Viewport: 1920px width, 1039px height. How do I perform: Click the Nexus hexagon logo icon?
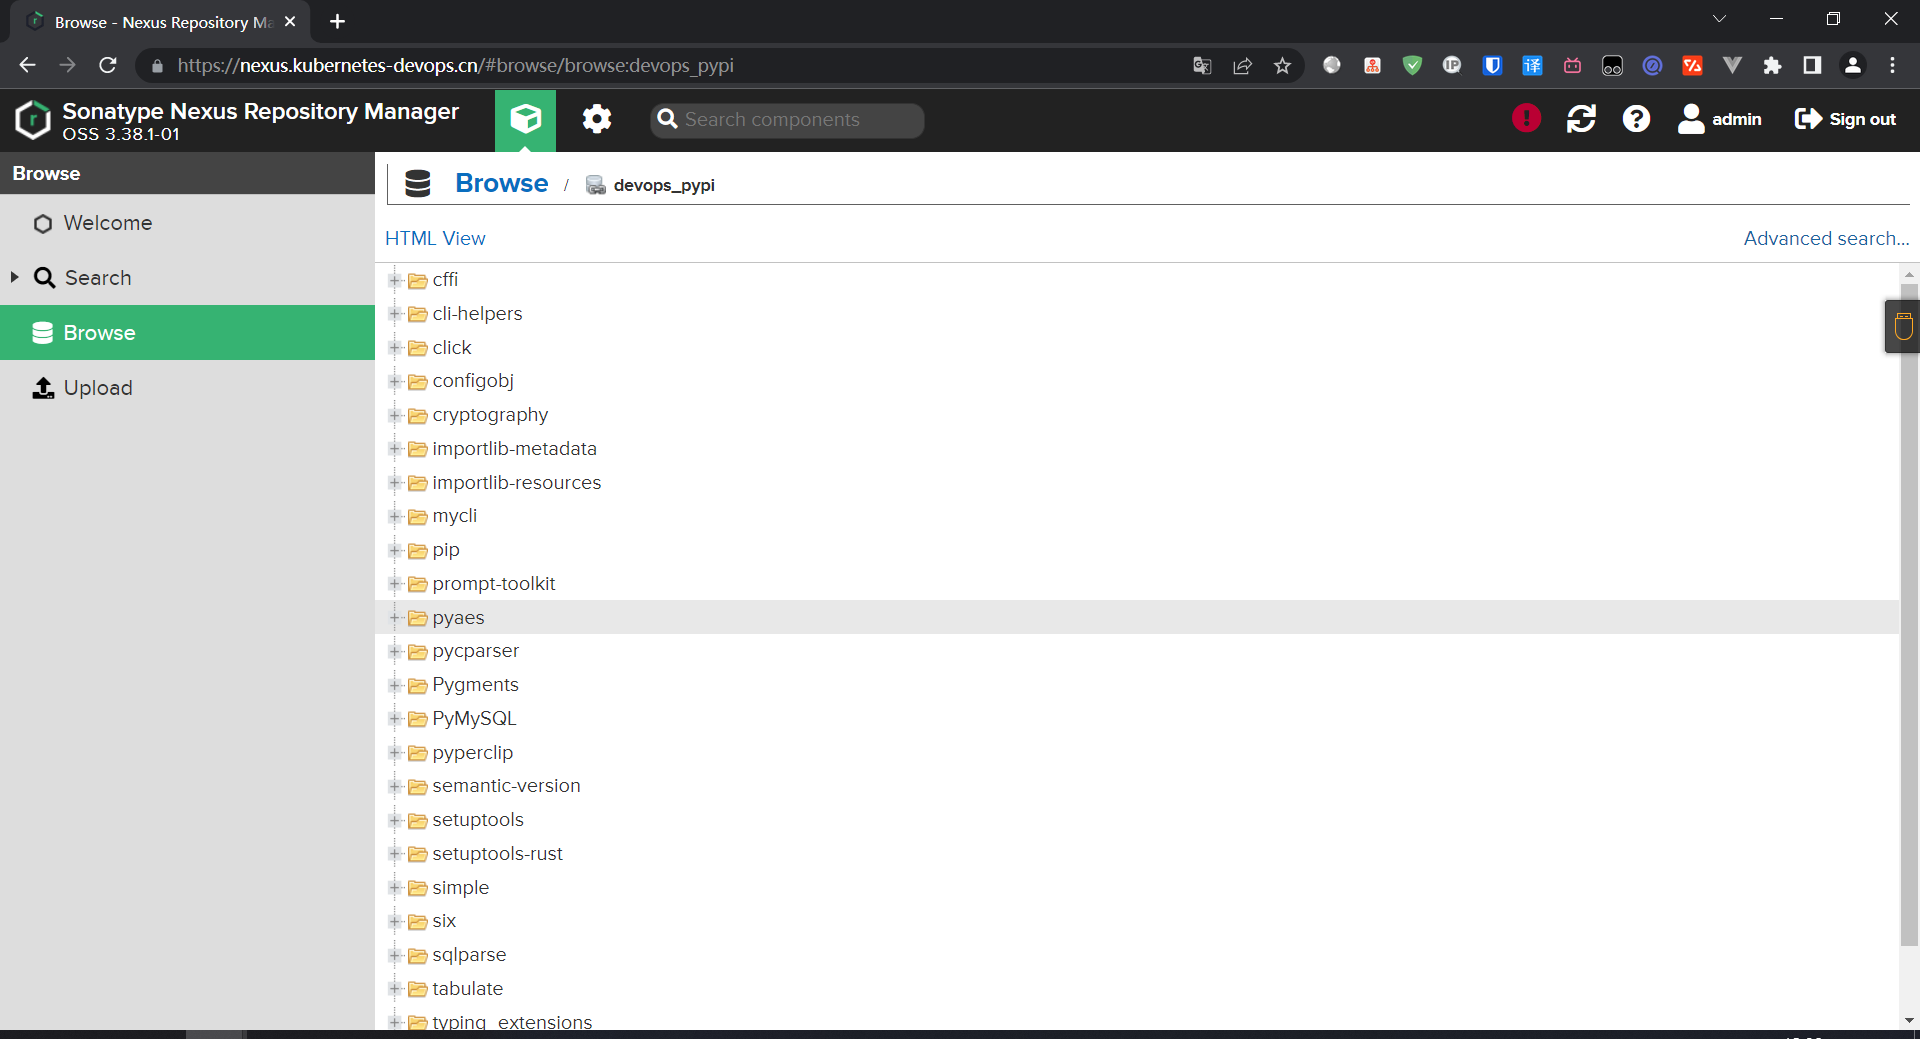point(33,120)
